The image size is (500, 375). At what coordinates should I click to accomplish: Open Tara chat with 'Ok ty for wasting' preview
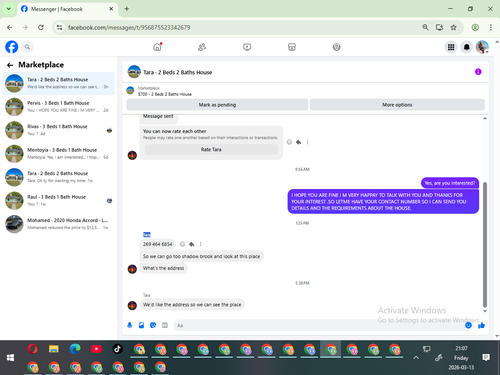[59, 177]
